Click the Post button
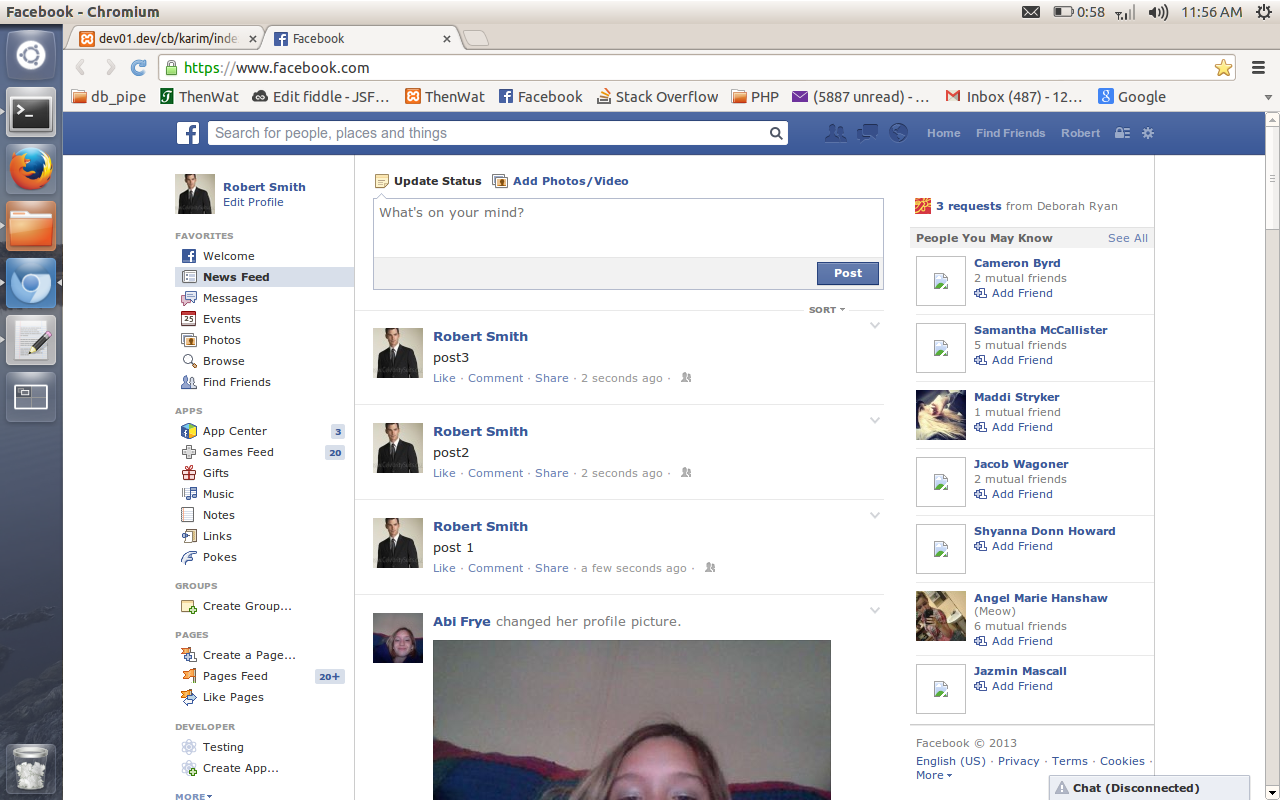The height and width of the screenshot is (800, 1280). coord(847,273)
